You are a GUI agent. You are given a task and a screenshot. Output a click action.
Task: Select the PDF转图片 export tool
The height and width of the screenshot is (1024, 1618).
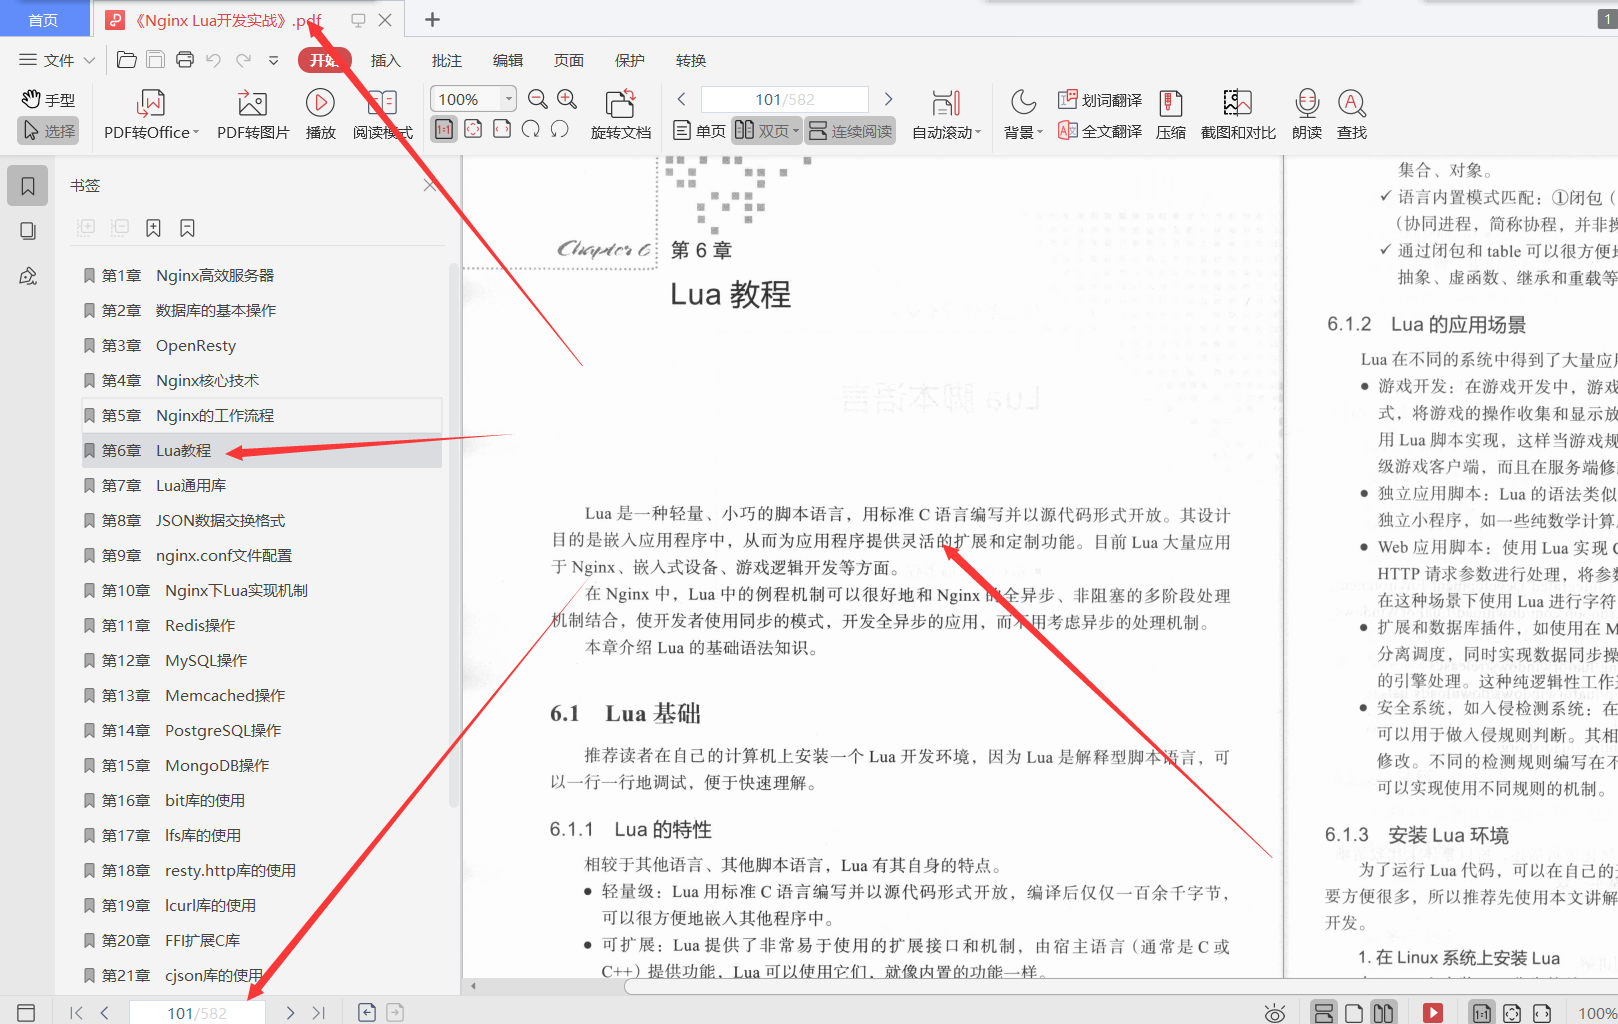click(x=251, y=113)
